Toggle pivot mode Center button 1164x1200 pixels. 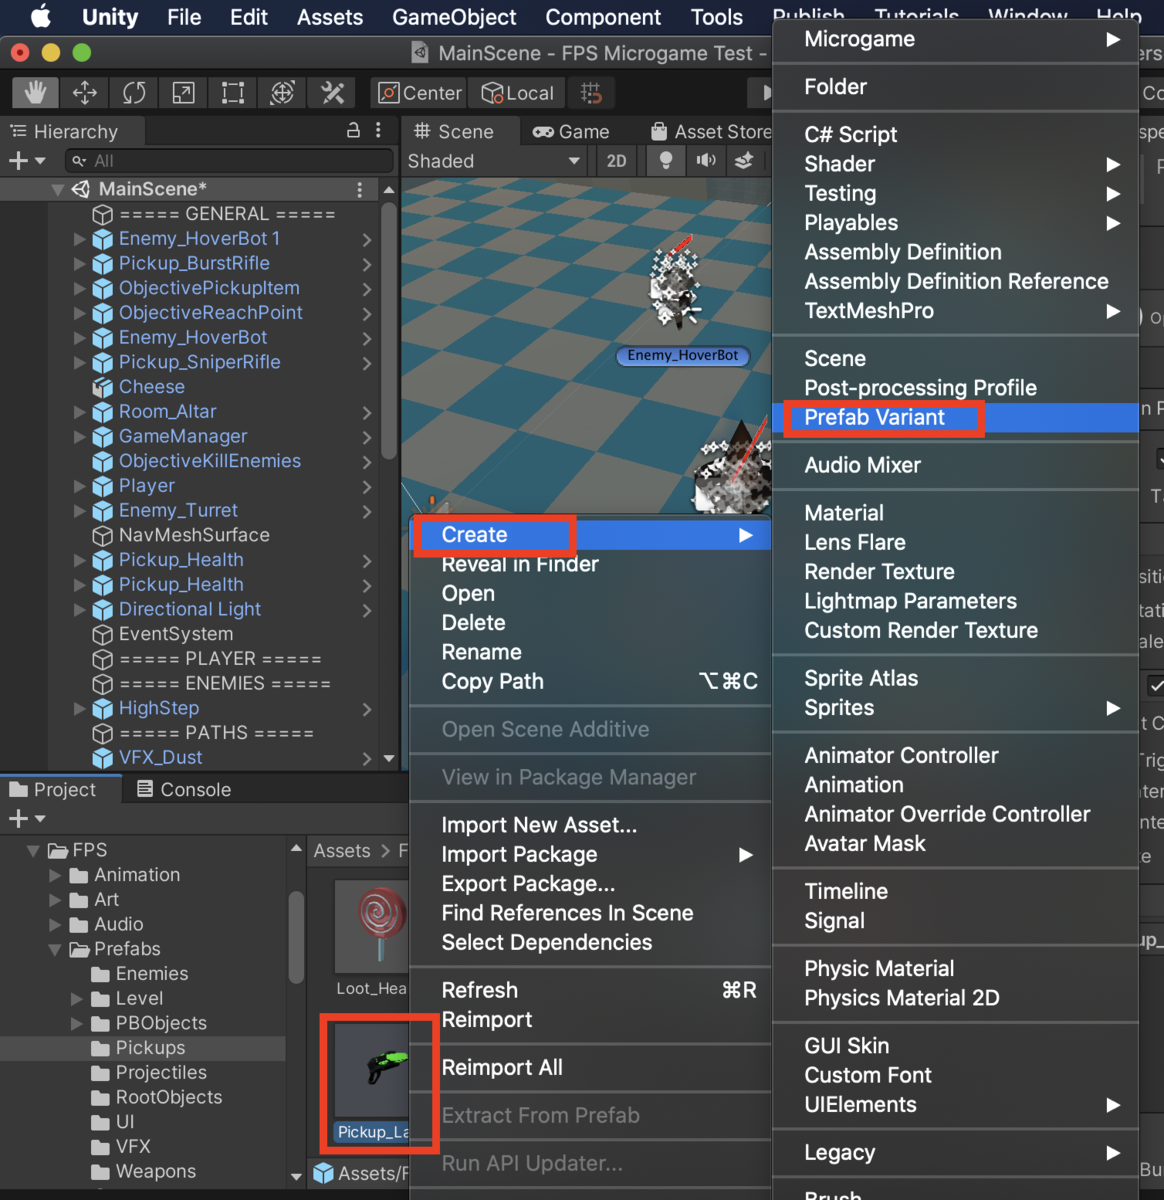pos(420,93)
